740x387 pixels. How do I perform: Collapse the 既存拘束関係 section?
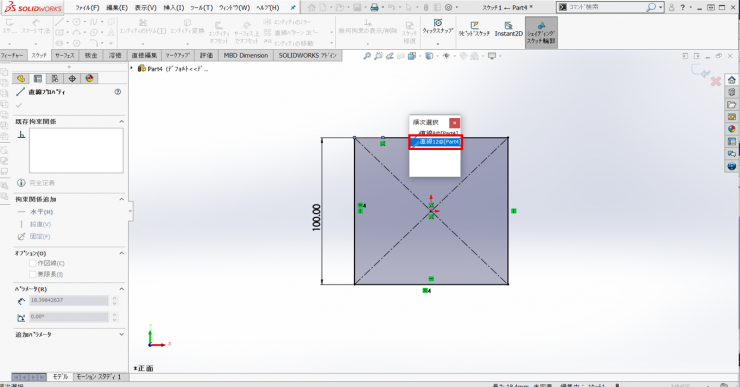click(x=121, y=122)
